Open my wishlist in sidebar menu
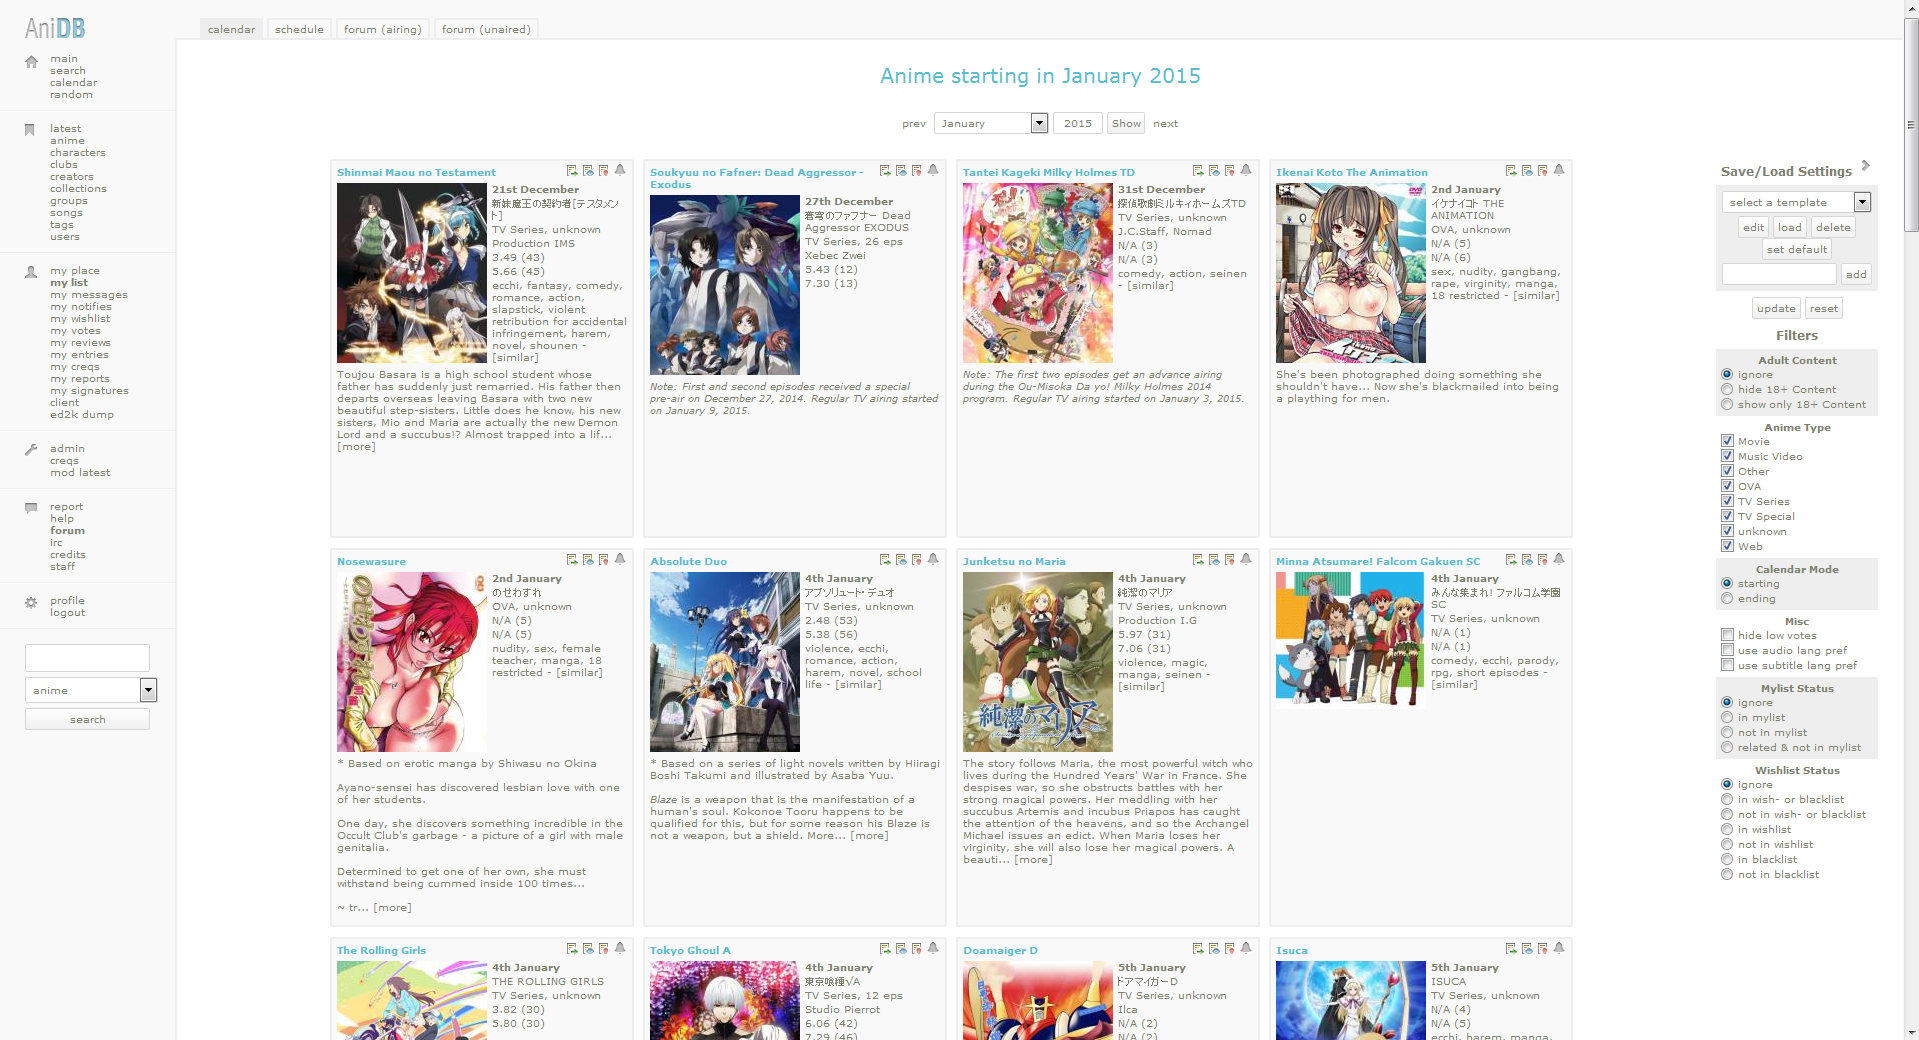The image size is (1919, 1040). click(80, 319)
